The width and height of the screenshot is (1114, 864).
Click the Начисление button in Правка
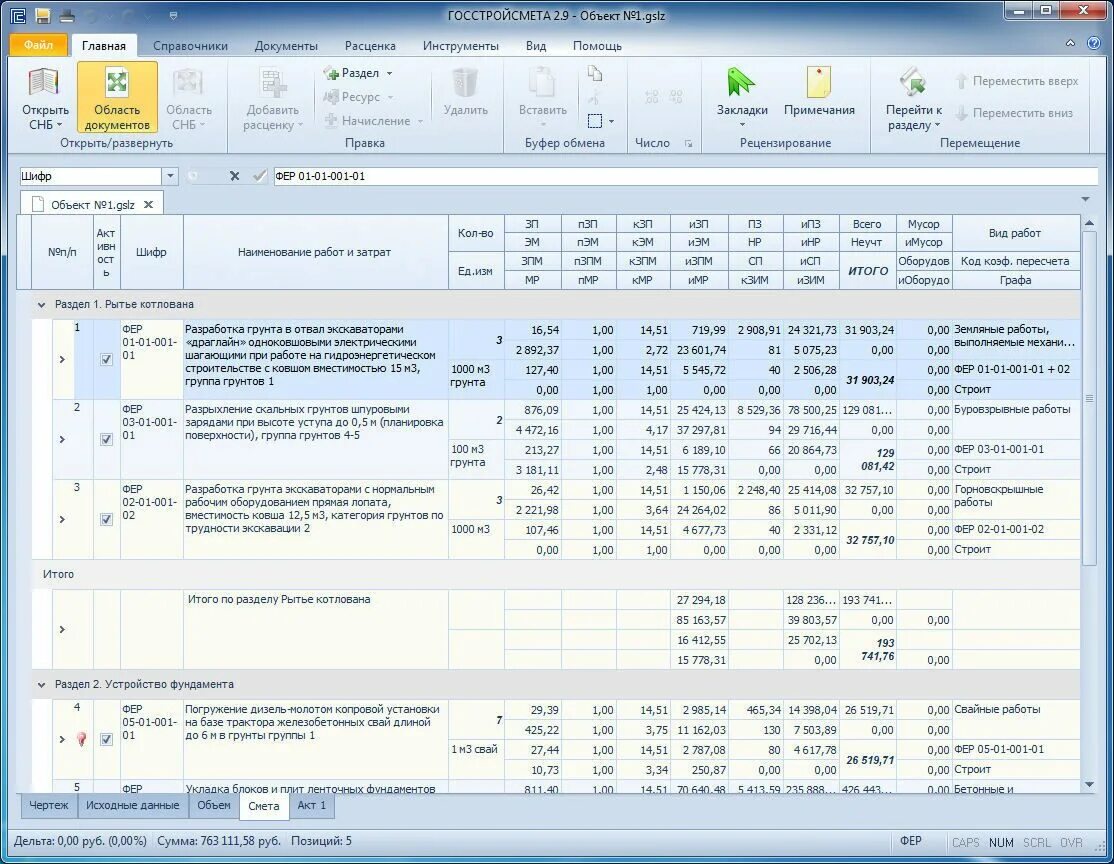374,121
